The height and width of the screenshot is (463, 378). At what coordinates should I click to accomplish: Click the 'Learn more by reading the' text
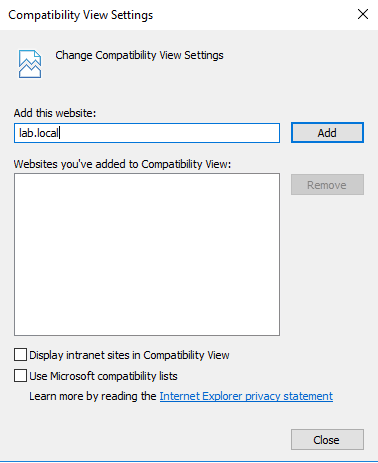click(x=93, y=396)
